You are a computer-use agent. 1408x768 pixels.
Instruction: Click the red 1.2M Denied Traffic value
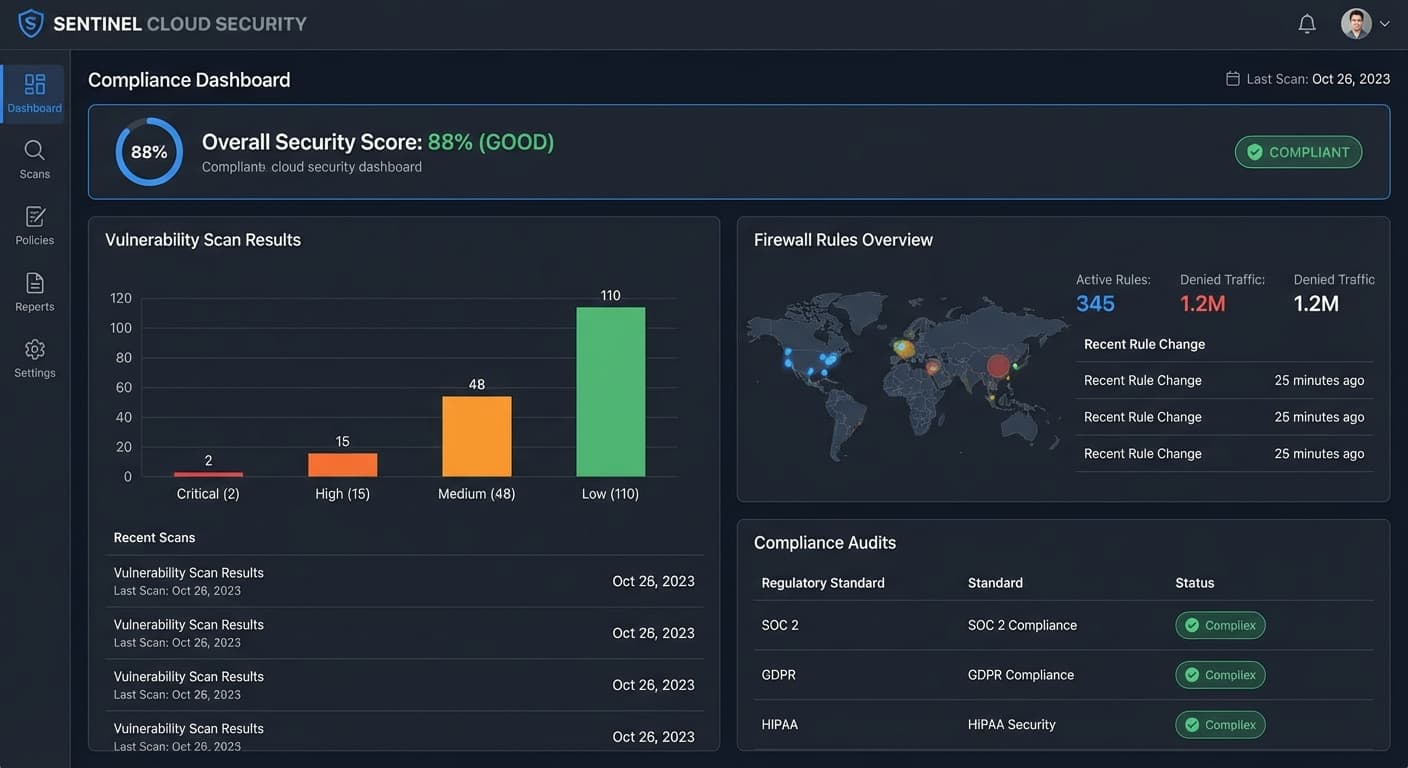pyautogui.click(x=1203, y=304)
